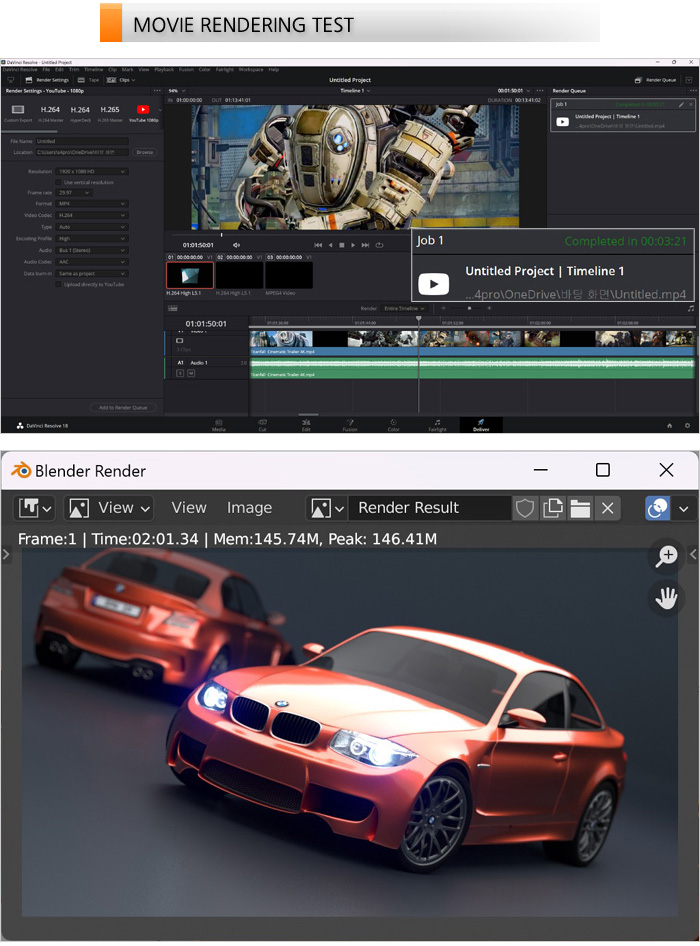Click Blender new image copy icon
Screen dimensions: 700x946
pos(553,508)
